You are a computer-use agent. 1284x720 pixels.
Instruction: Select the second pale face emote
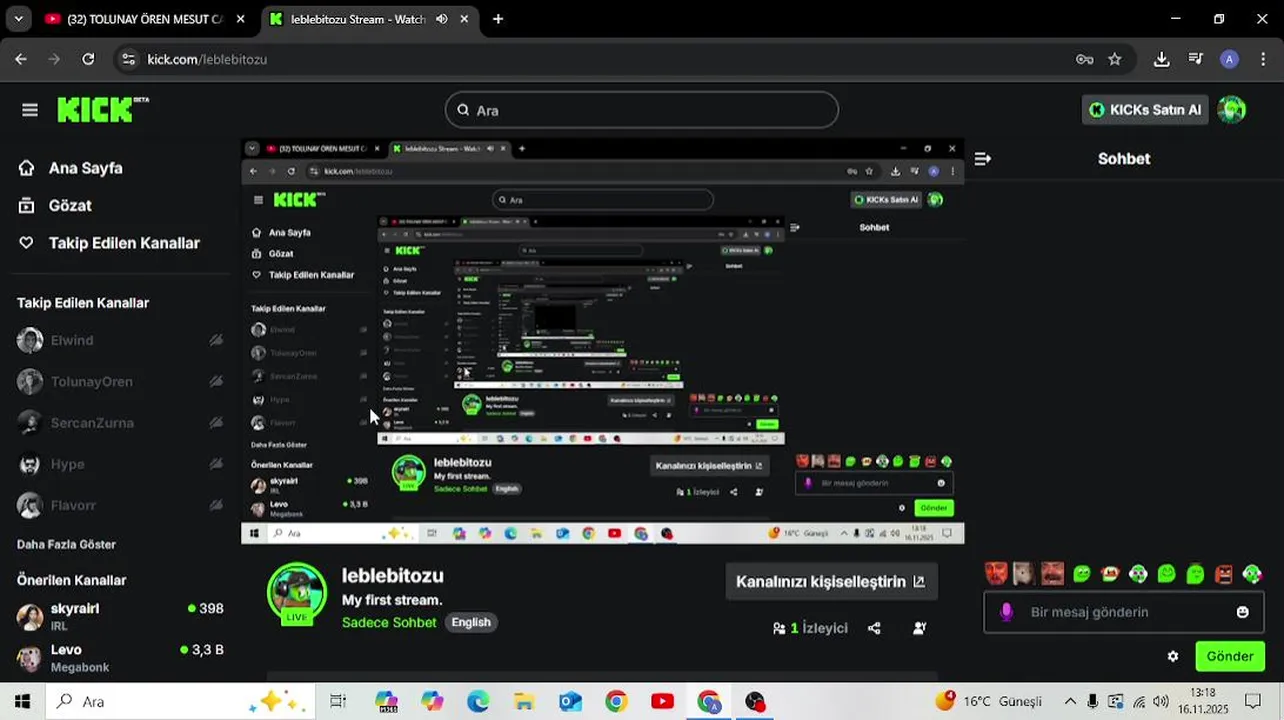(1023, 573)
